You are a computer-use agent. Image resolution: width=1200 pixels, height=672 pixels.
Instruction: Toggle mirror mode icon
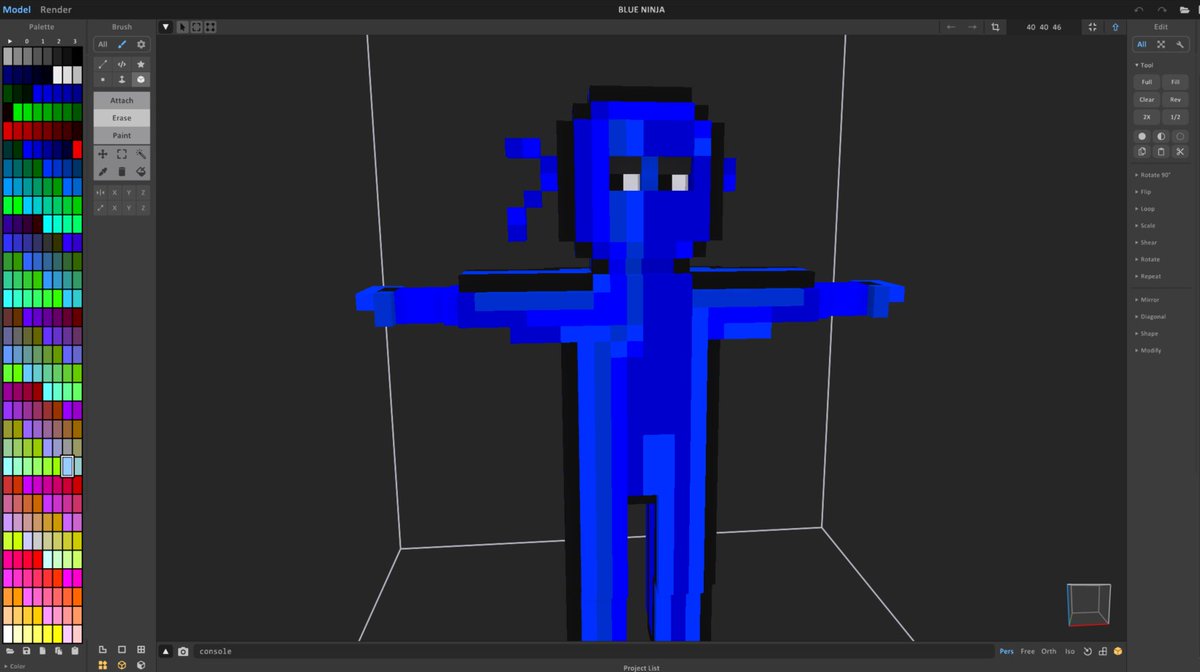point(100,192)
